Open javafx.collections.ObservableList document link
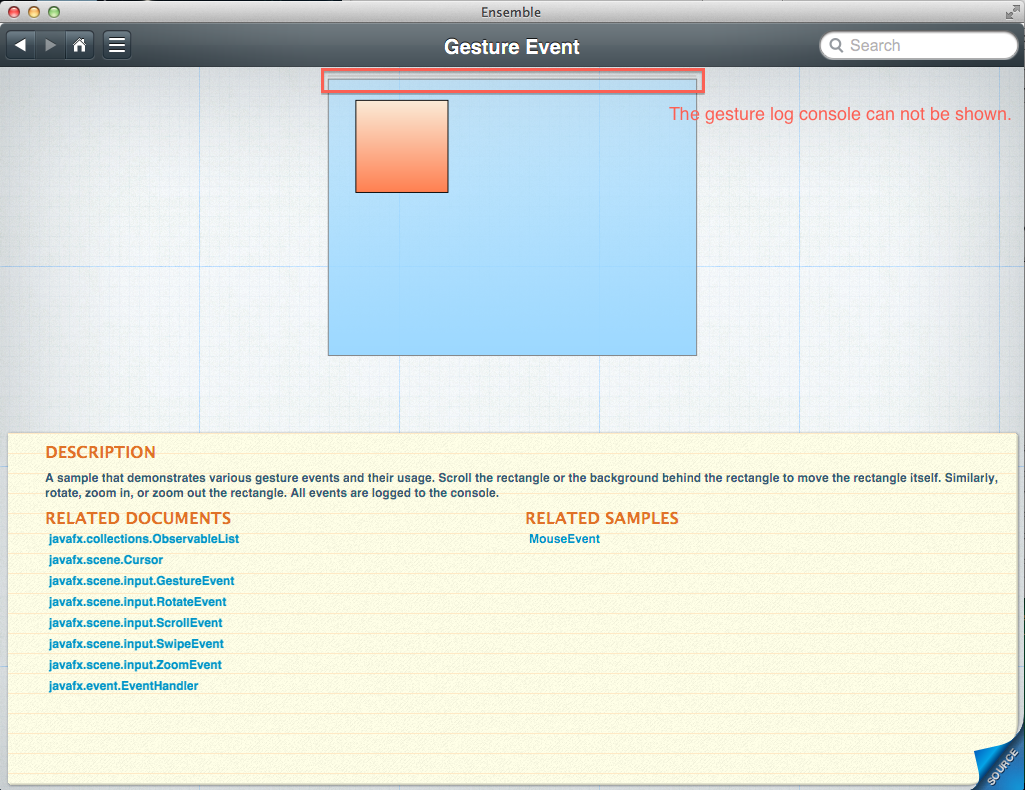Screen dimensions: 1025x790 (x=144, y=539)
